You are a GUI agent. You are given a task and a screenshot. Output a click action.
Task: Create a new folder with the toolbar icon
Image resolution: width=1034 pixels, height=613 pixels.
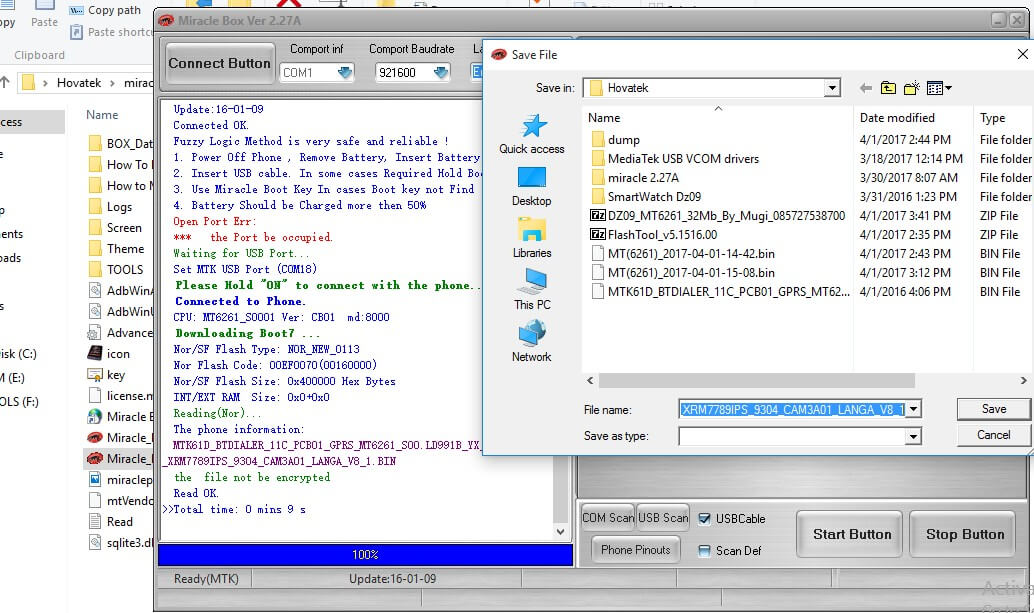tap(911, 87)
